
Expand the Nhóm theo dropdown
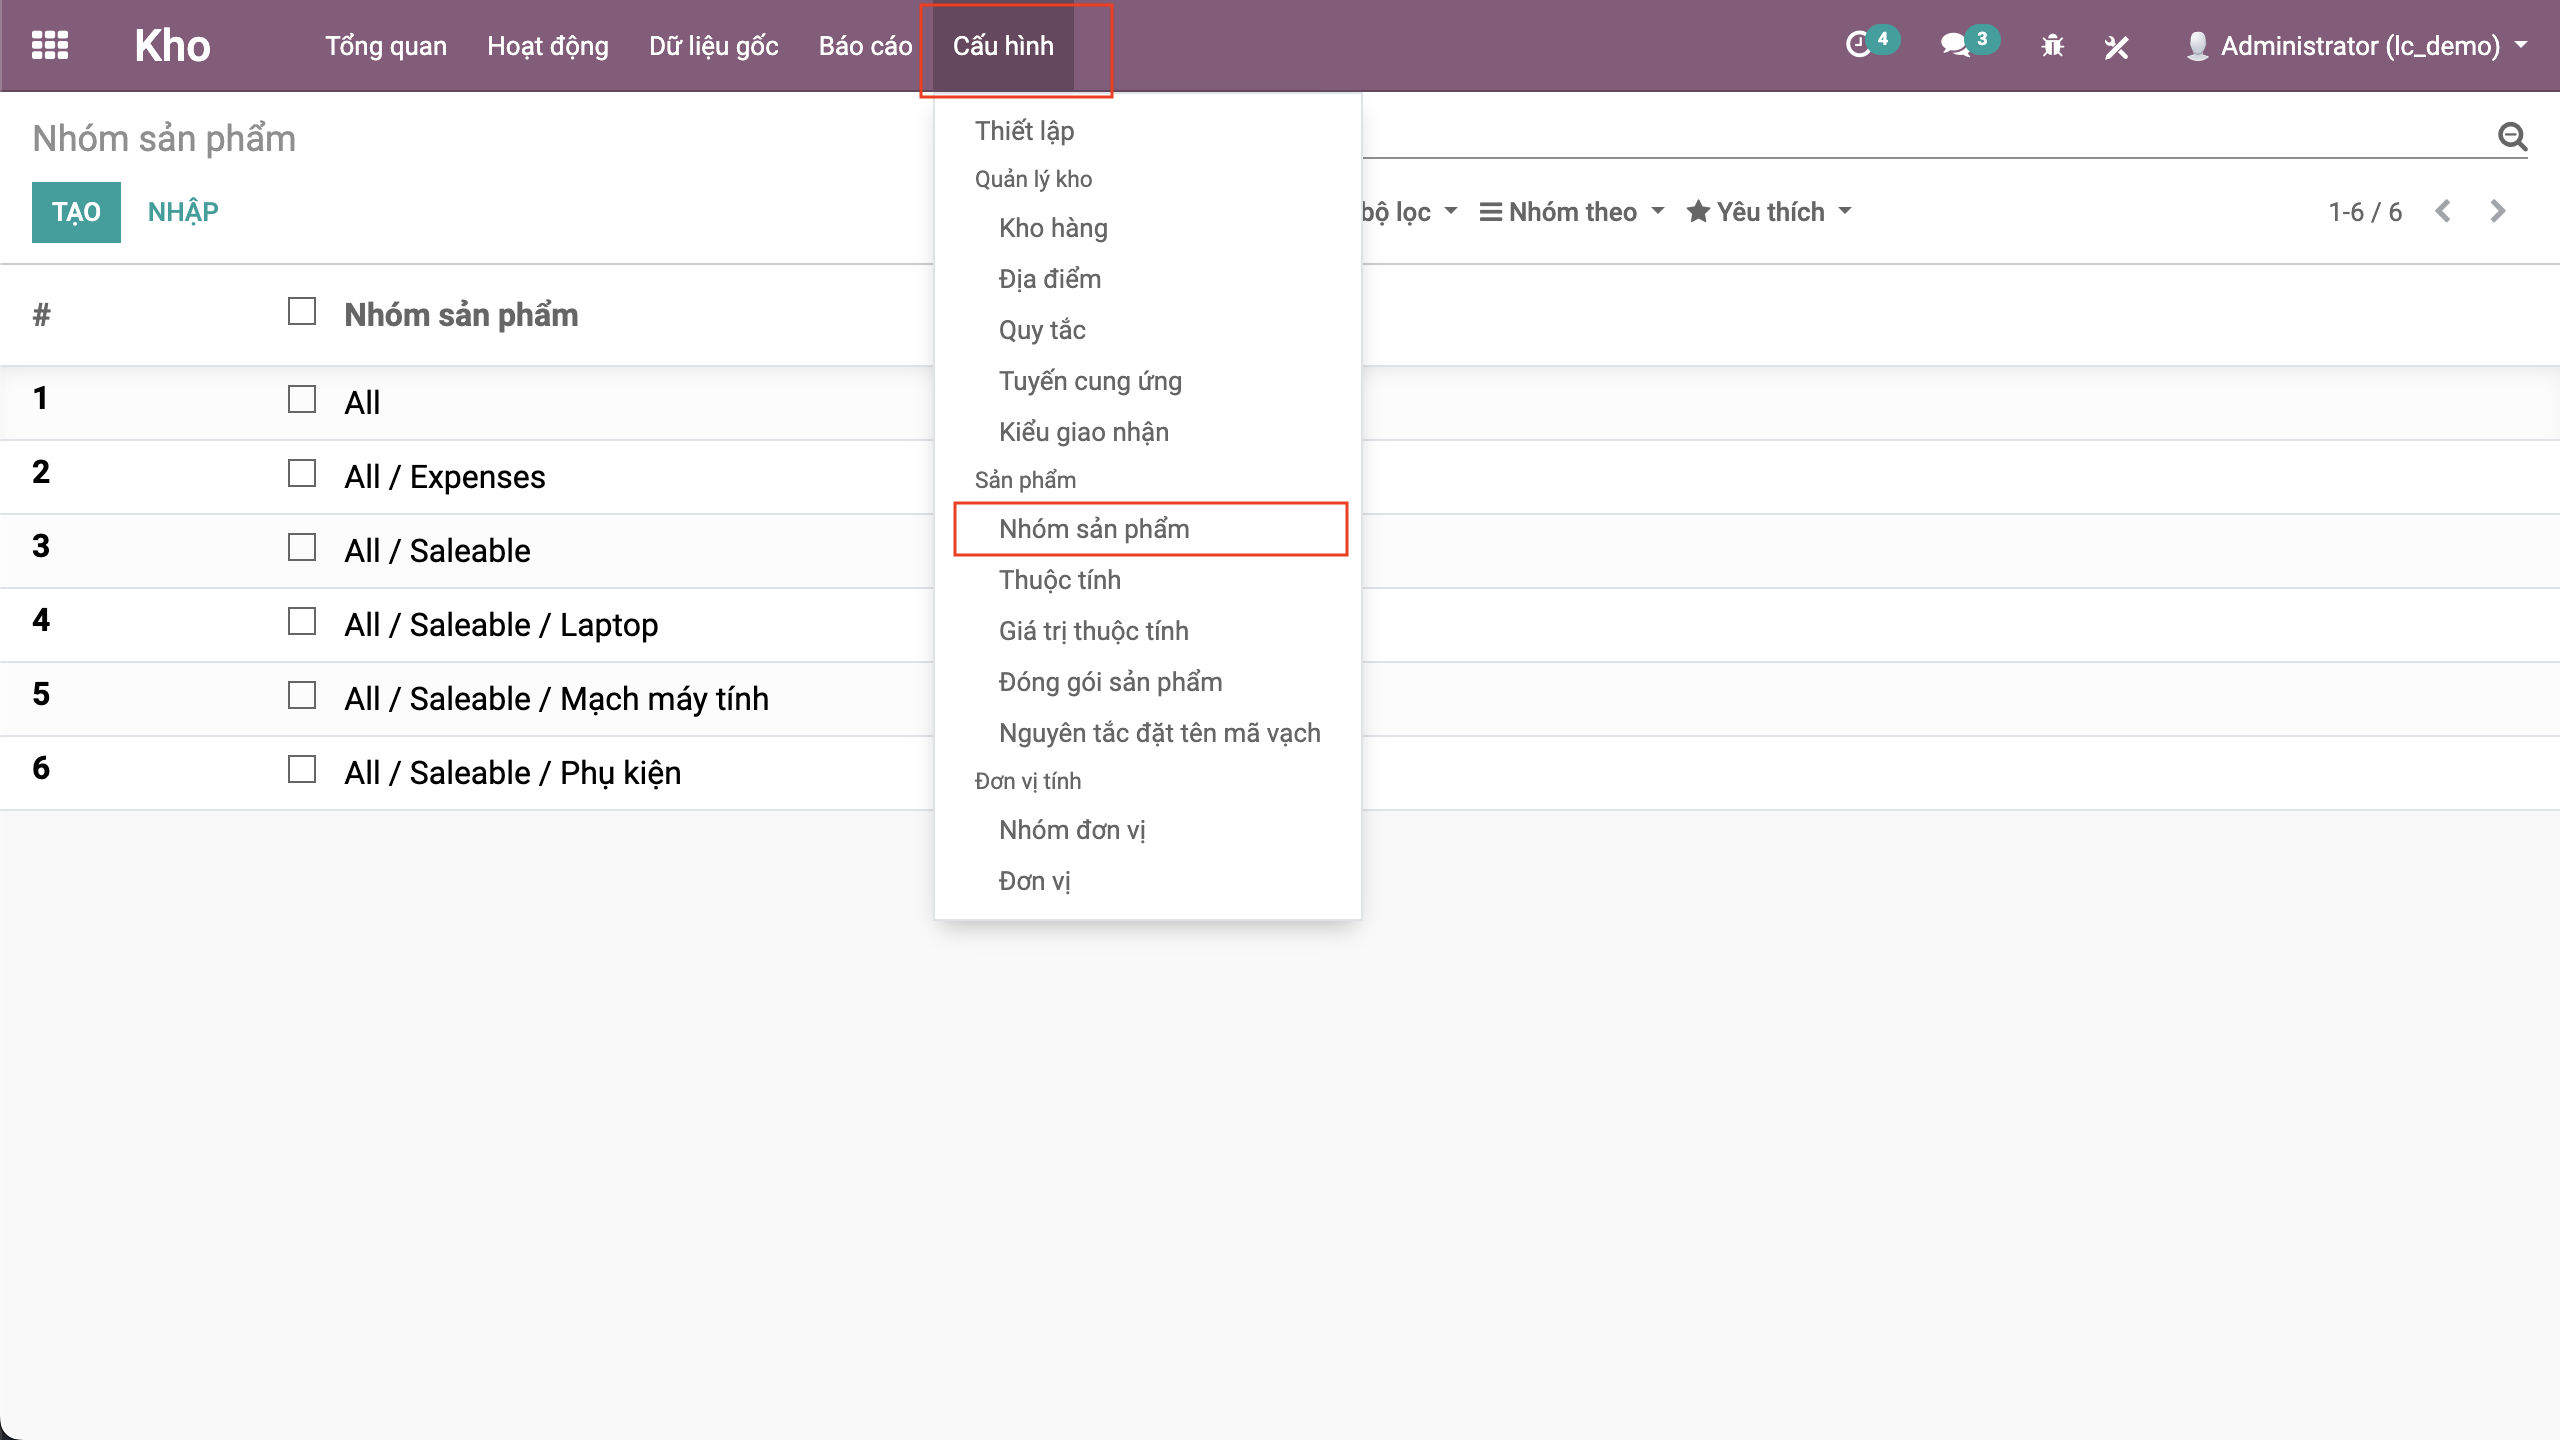coord(1572,211)
